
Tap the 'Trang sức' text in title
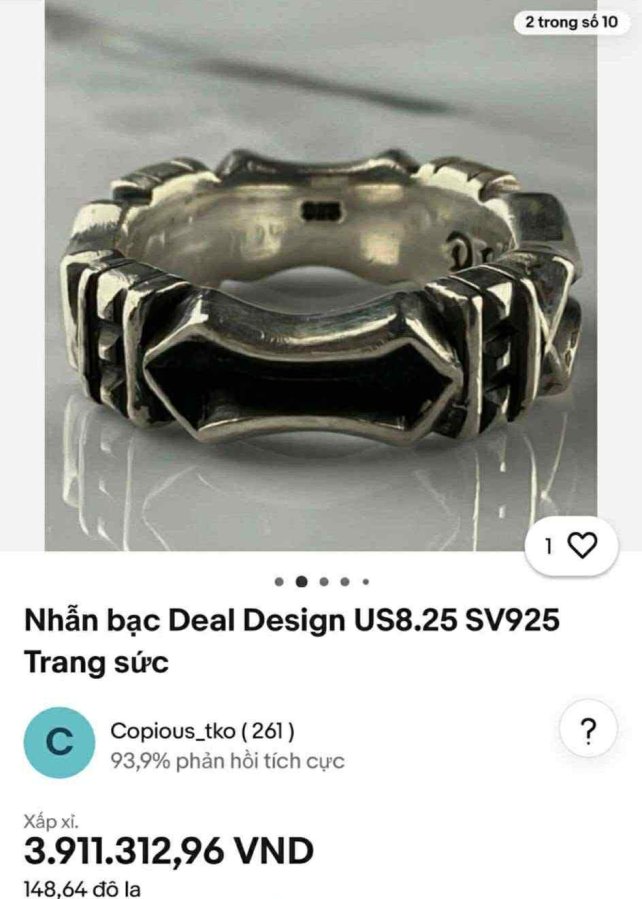pos(96,663)
